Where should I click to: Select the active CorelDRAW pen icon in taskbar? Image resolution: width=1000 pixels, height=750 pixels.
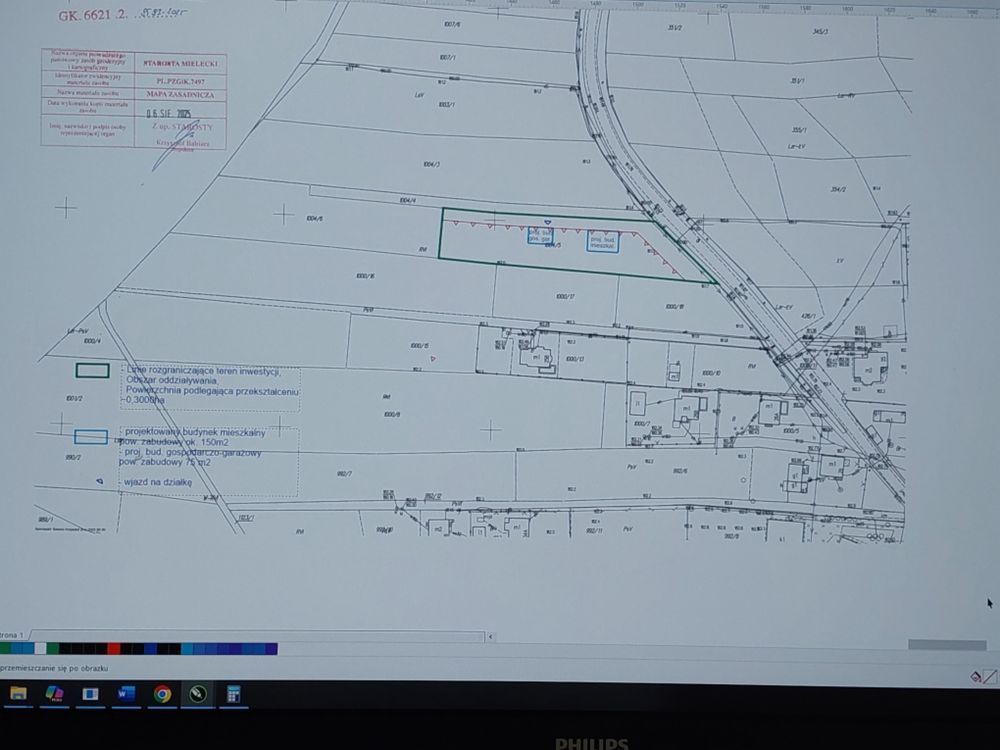(x=197, y=694)
